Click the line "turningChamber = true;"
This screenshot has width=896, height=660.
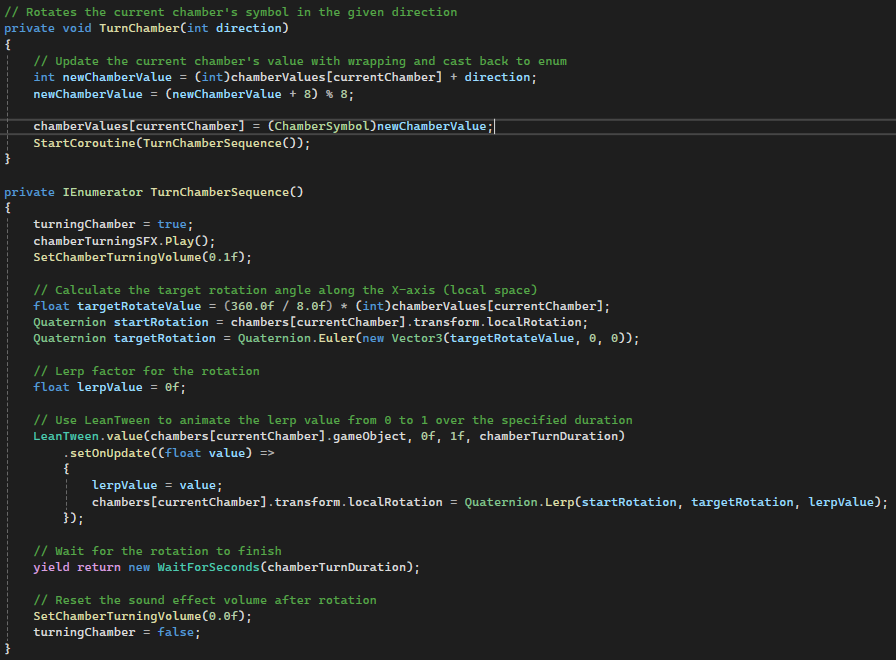click(113, 225)
